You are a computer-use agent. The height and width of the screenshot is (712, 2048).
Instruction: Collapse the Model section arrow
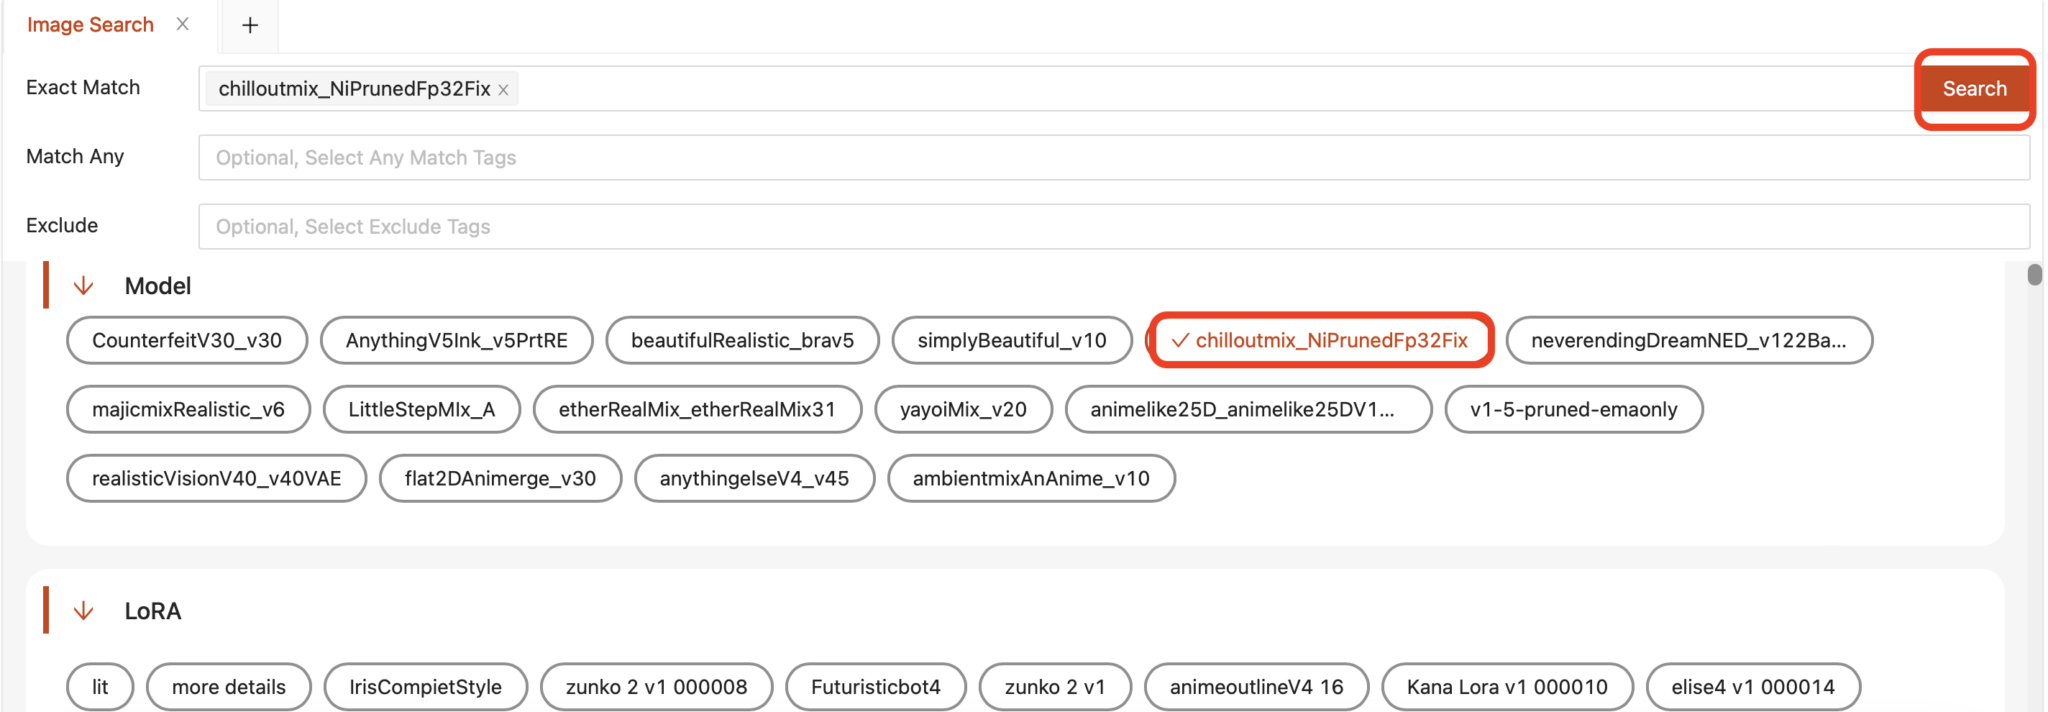84,286
